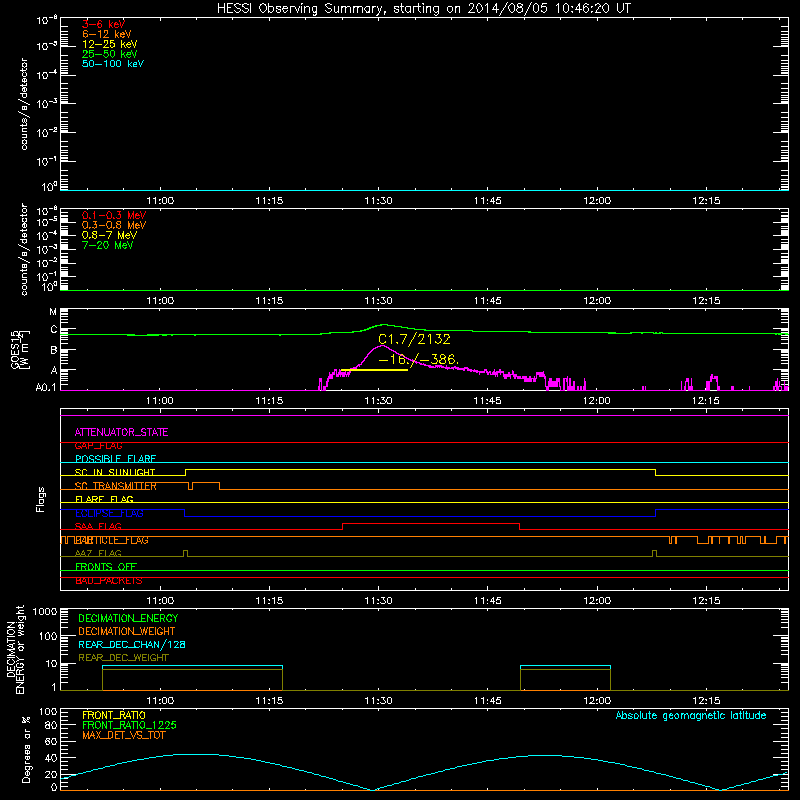Select the BAD_PACKETS flag label
800x800 pixels.
pyautogui.click(x=108, y=581)
